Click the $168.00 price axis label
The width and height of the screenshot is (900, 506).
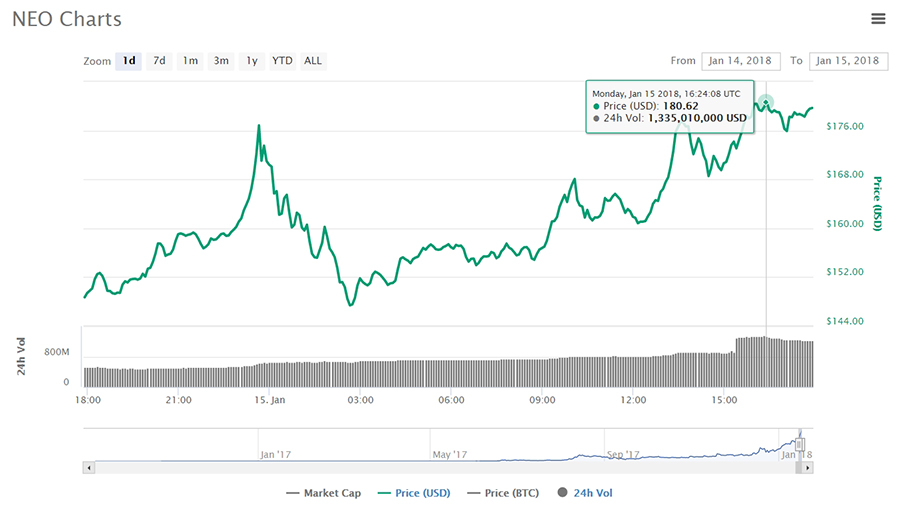click(845, 174)
